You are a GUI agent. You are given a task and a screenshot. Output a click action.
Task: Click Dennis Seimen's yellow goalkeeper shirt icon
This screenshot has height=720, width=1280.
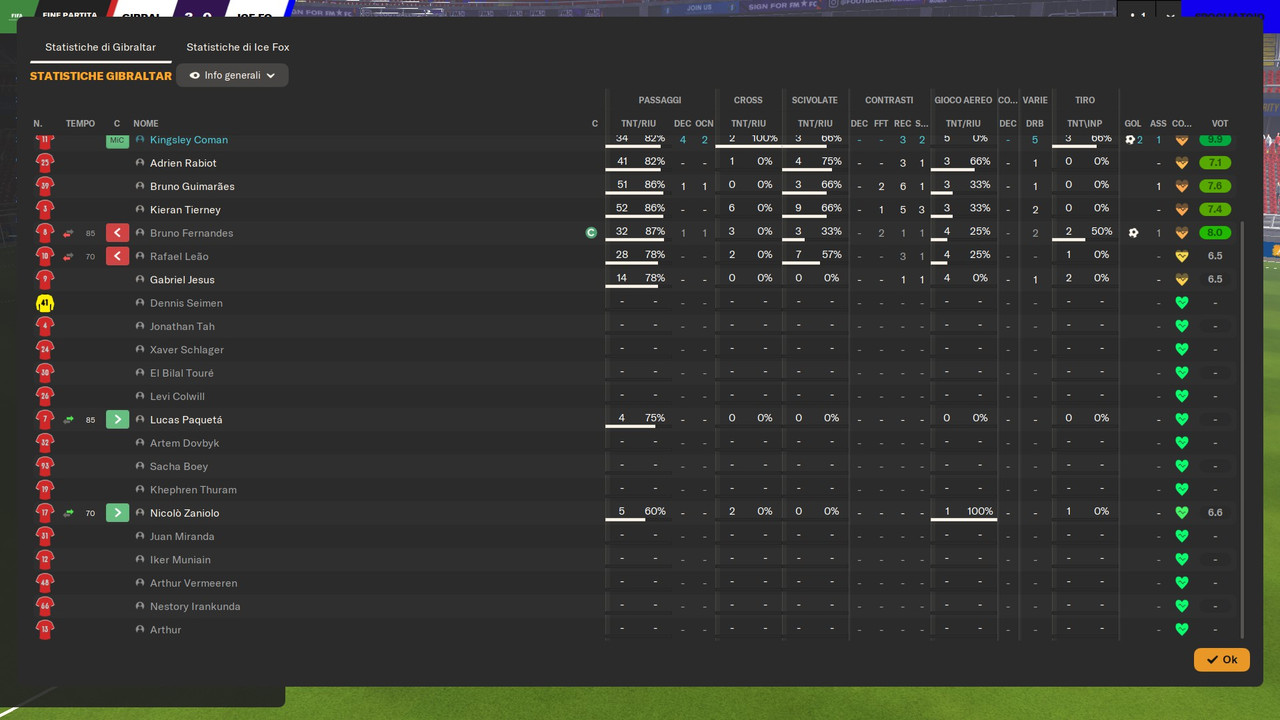tap(44, 303)
